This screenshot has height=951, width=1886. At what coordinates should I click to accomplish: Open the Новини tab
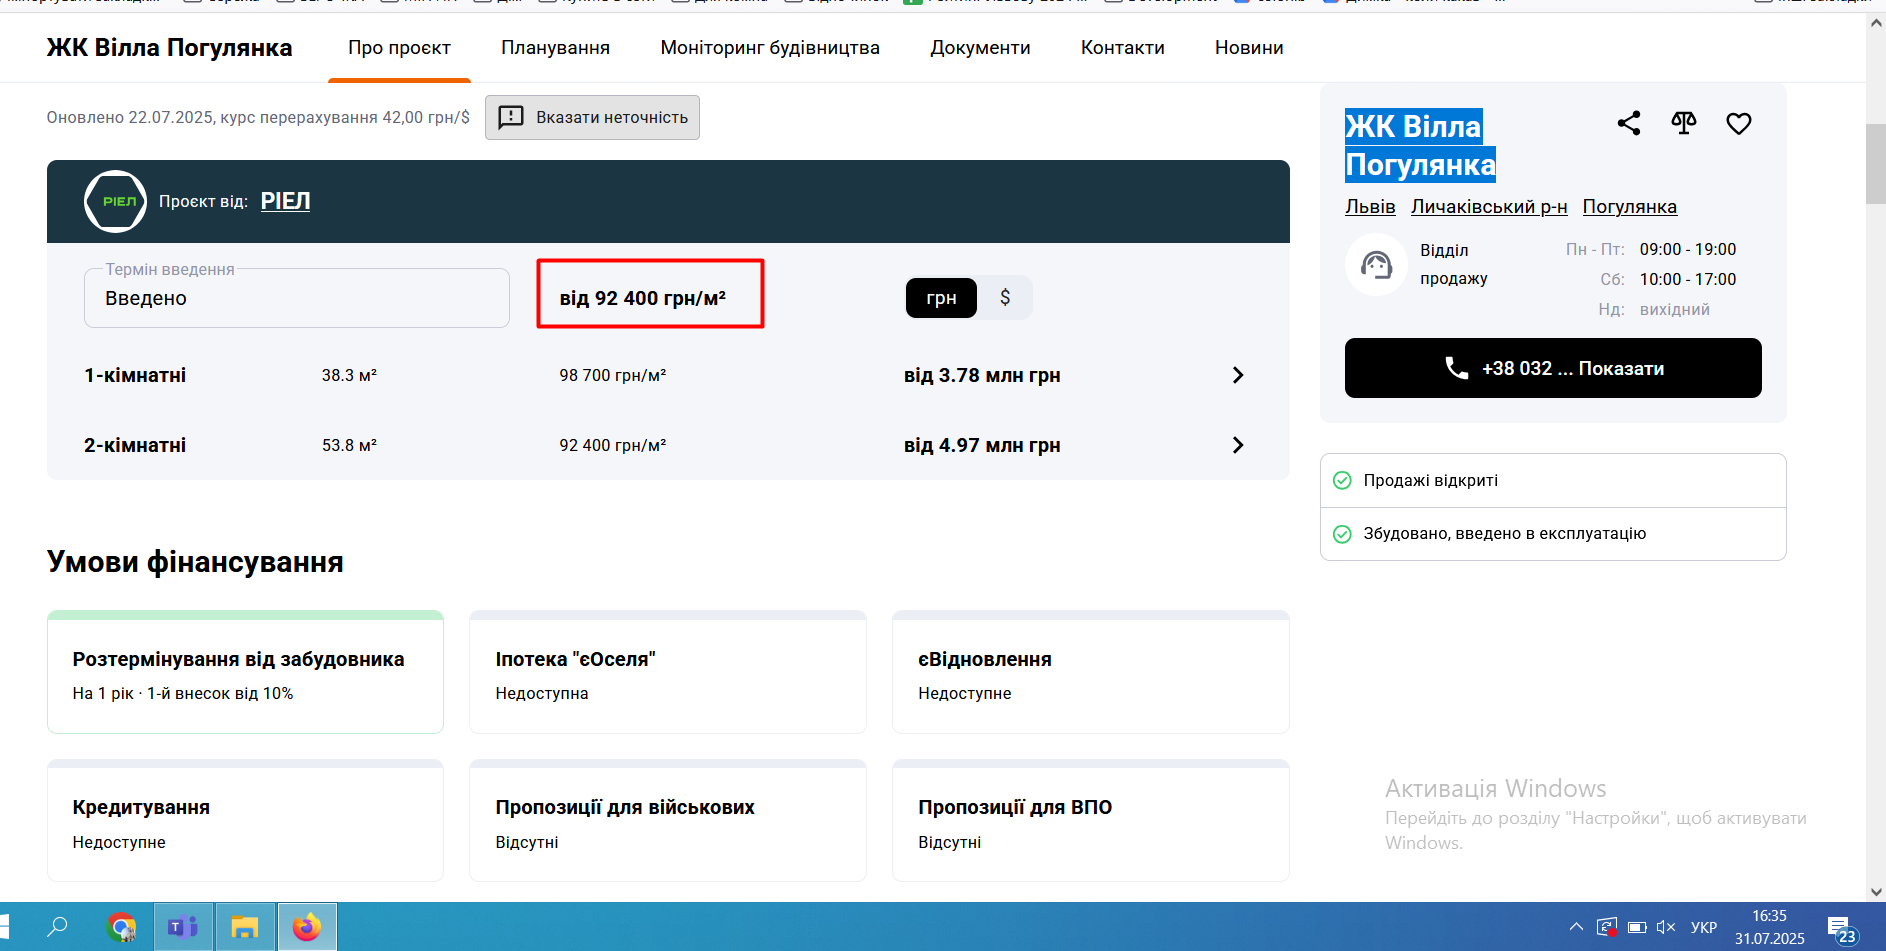(1249, 48)
